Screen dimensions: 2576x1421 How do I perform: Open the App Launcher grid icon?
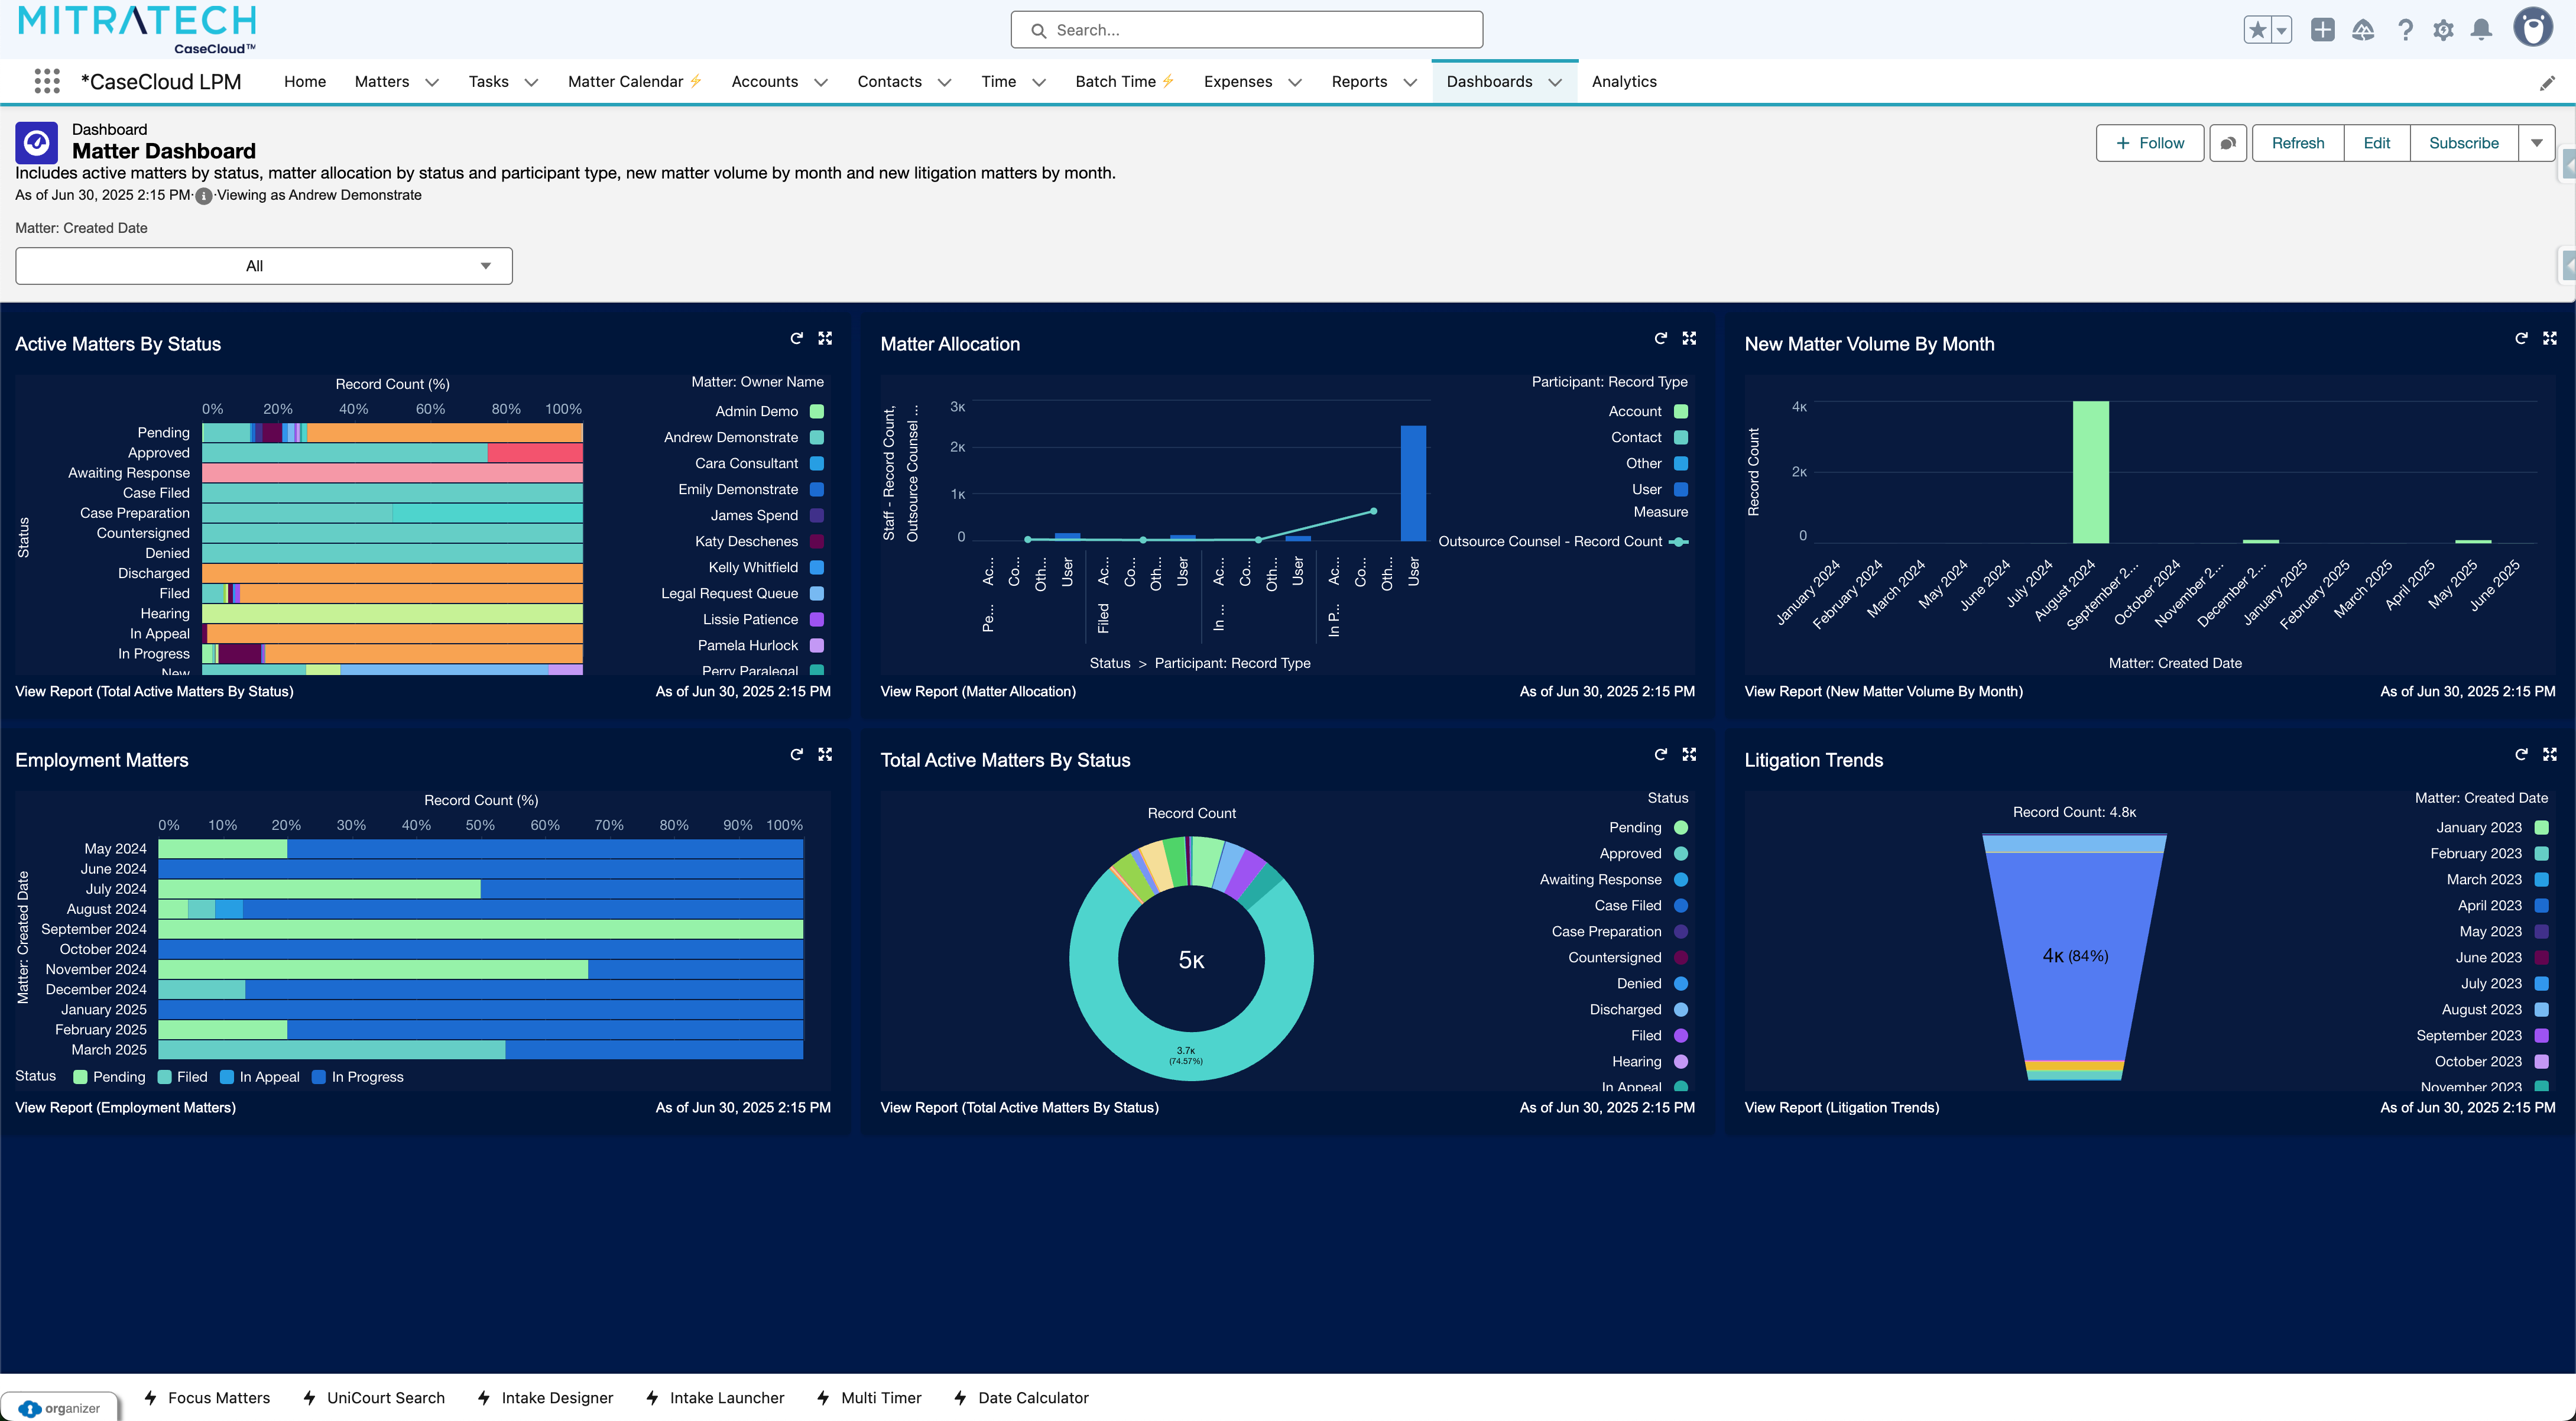[x=47, y=81]
